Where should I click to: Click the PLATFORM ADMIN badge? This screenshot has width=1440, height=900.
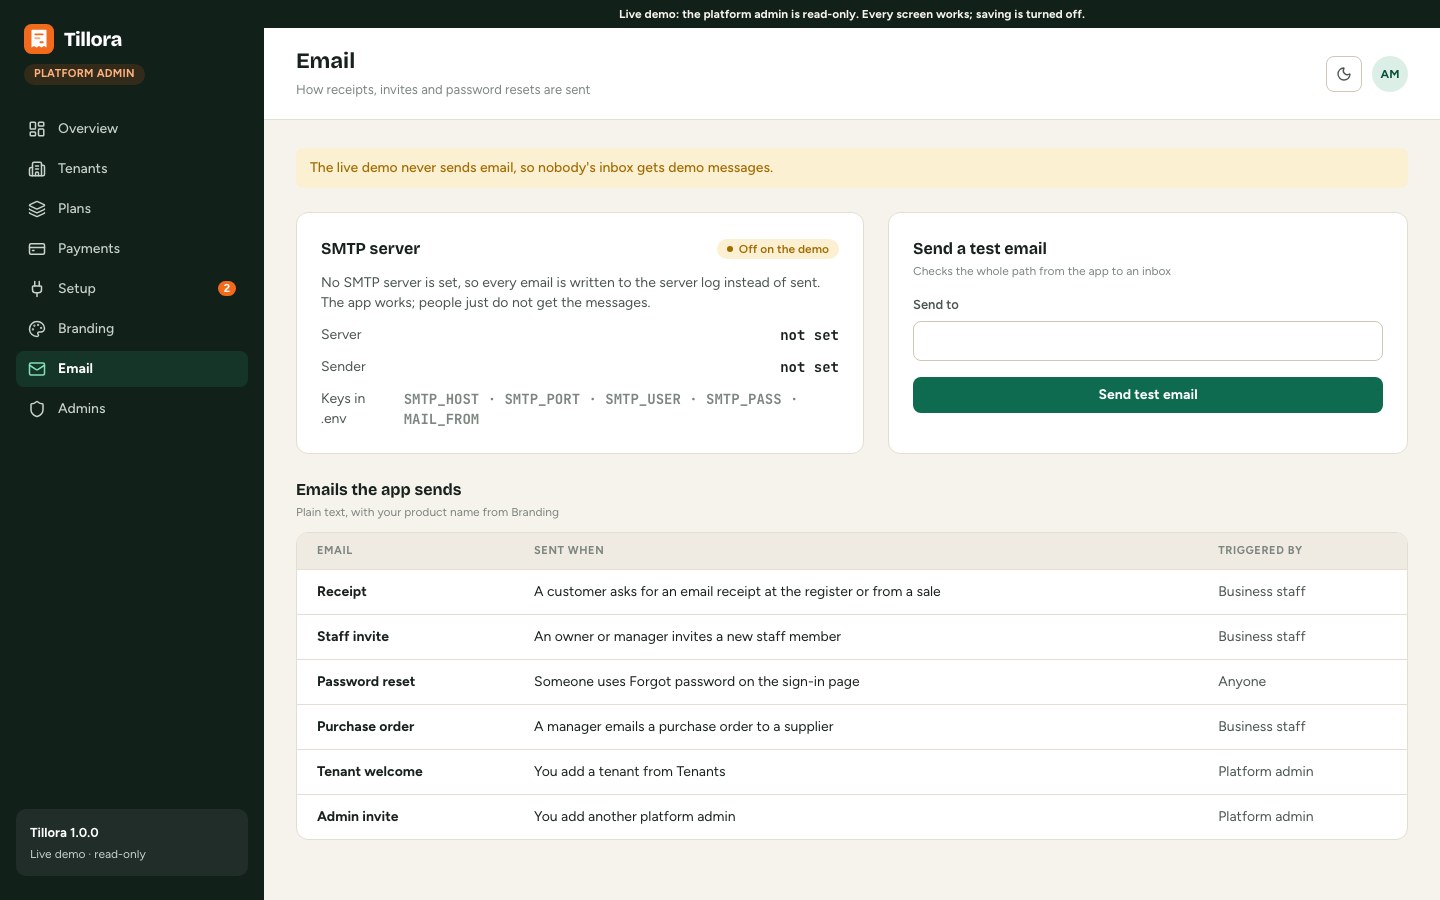84,74
